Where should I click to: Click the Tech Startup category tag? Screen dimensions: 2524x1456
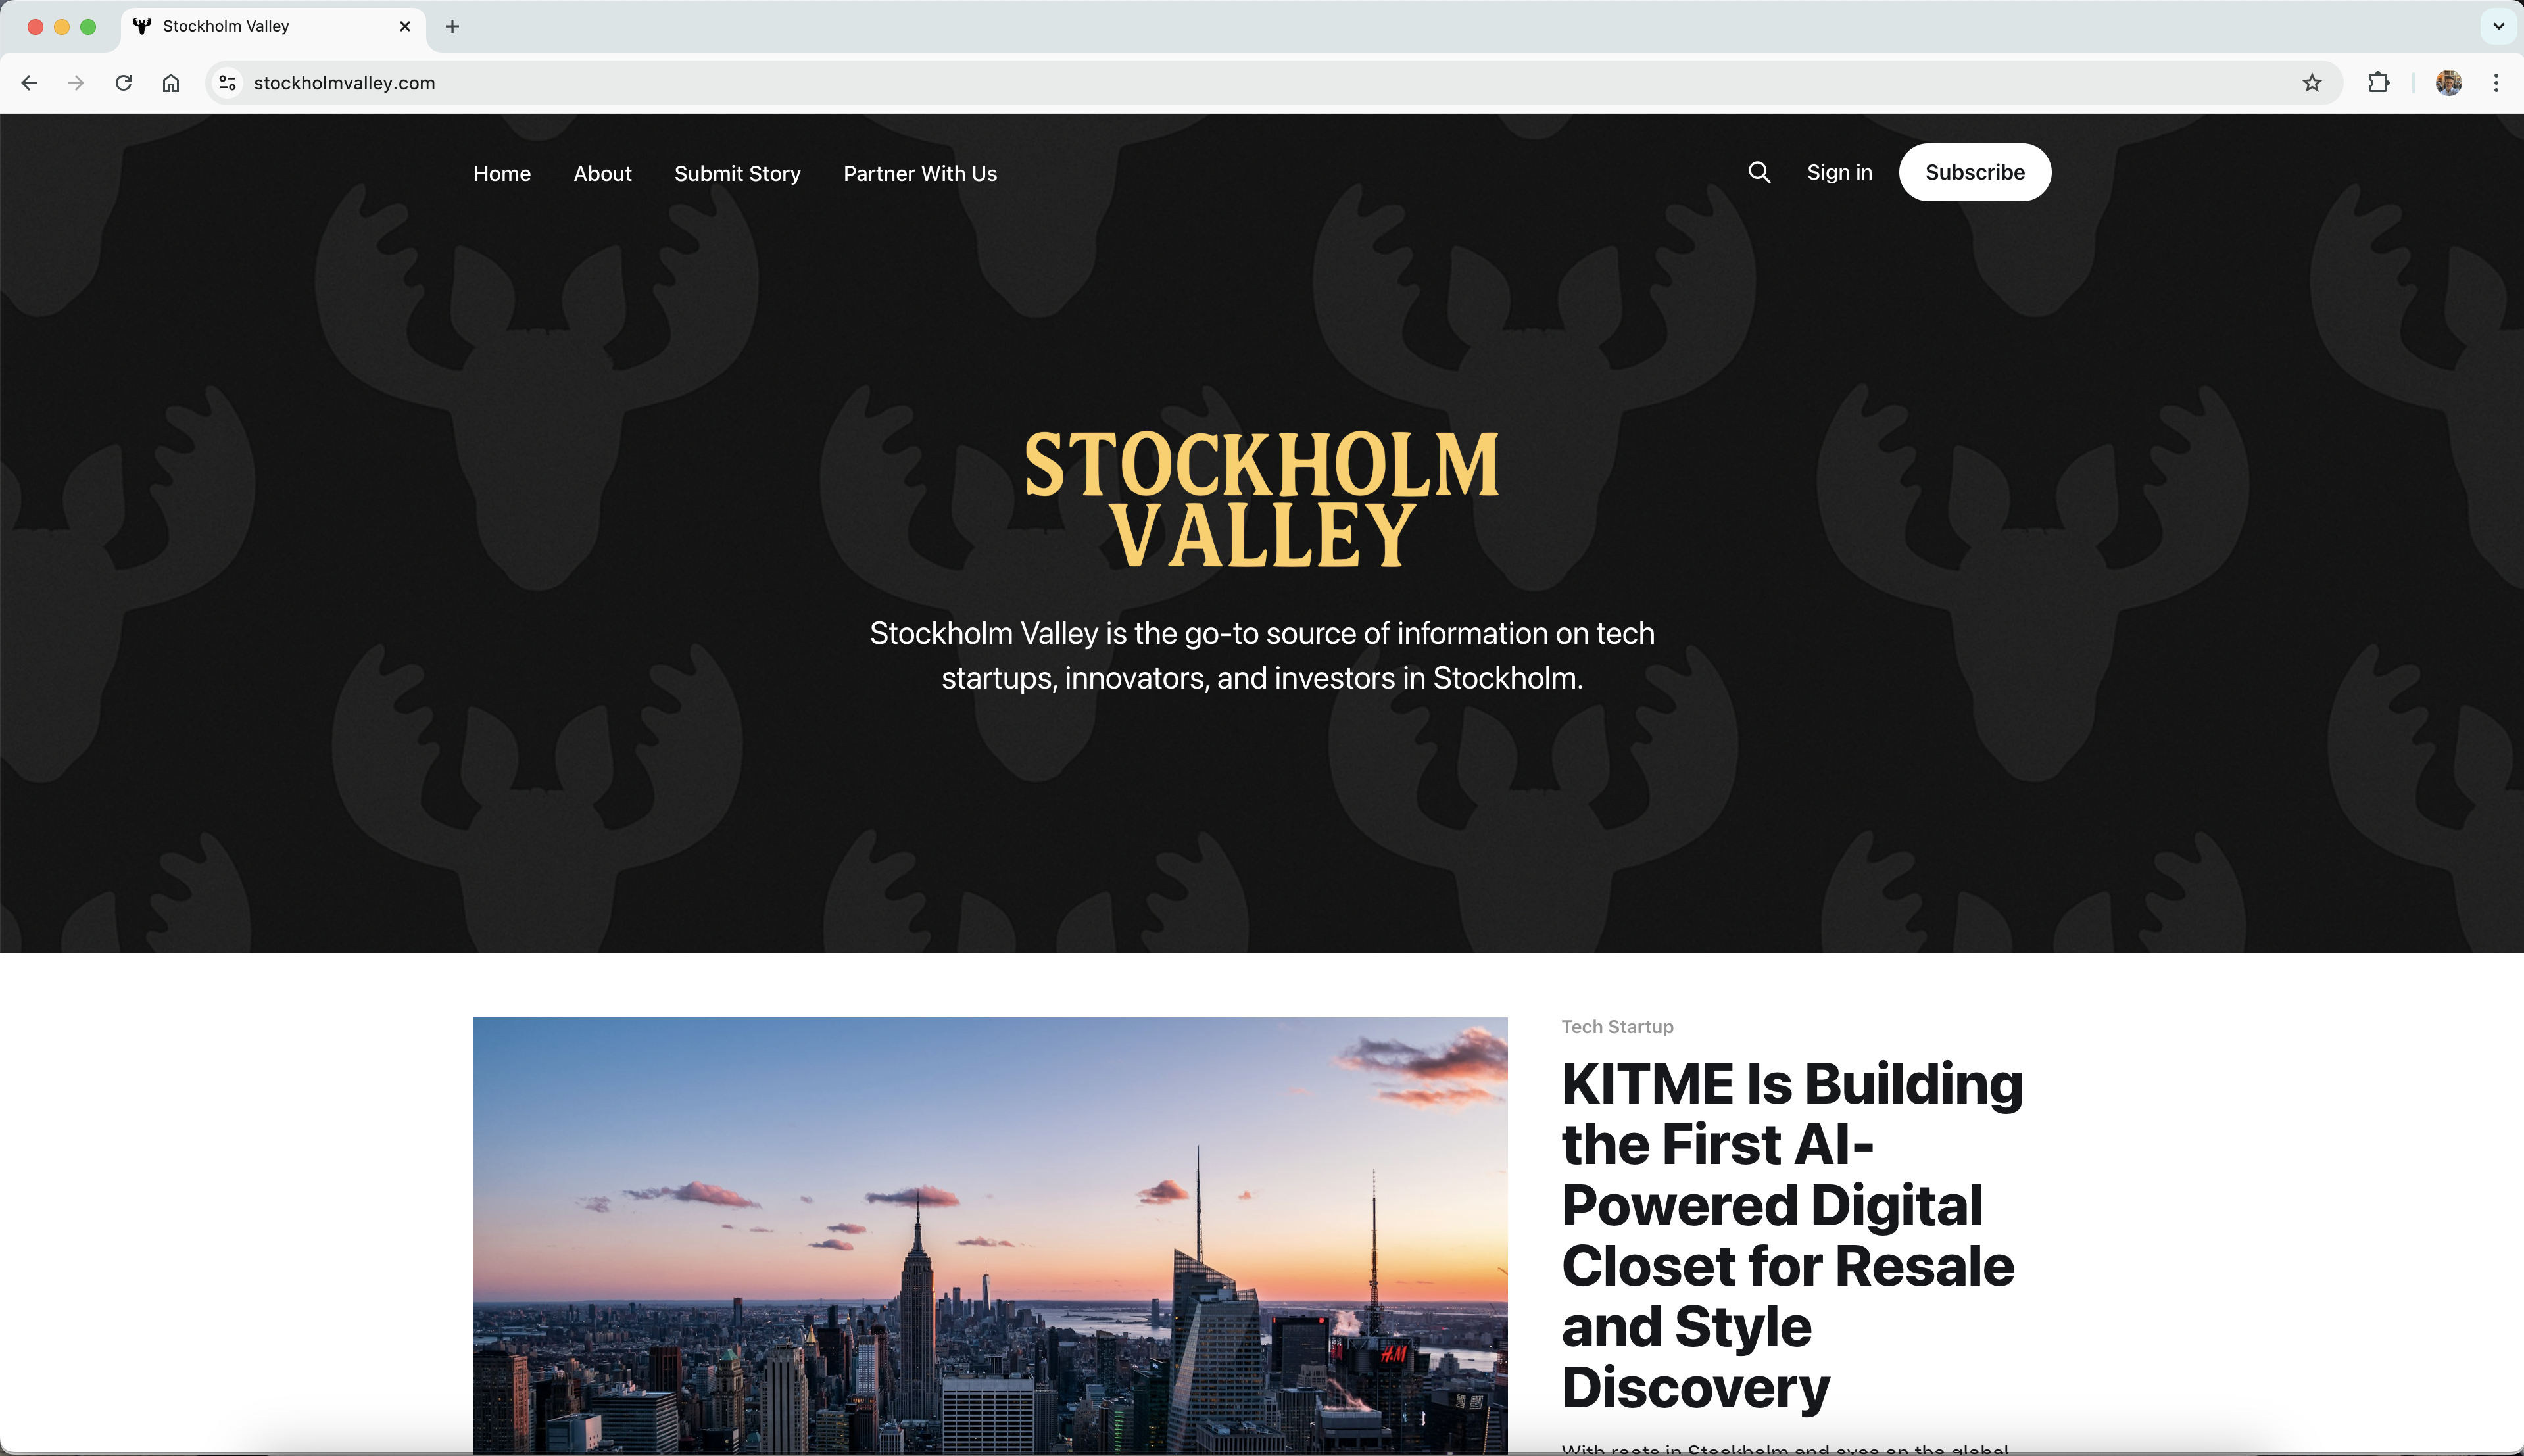point(1617,1027)
